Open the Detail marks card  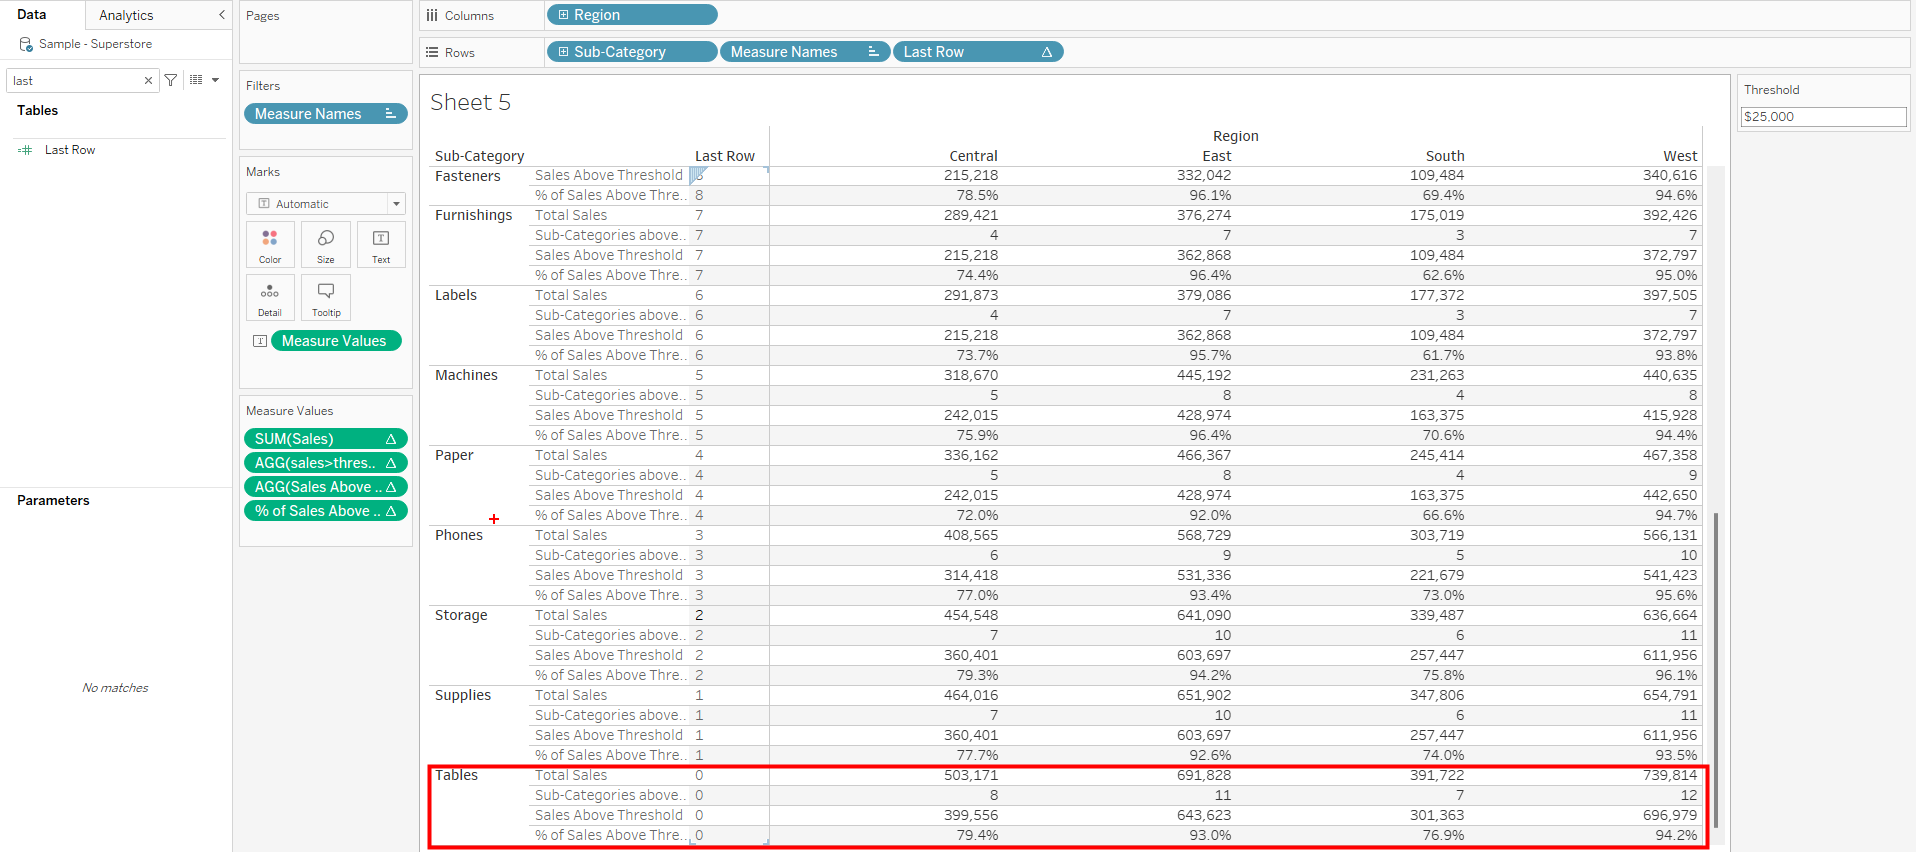[x=270, y=297]
